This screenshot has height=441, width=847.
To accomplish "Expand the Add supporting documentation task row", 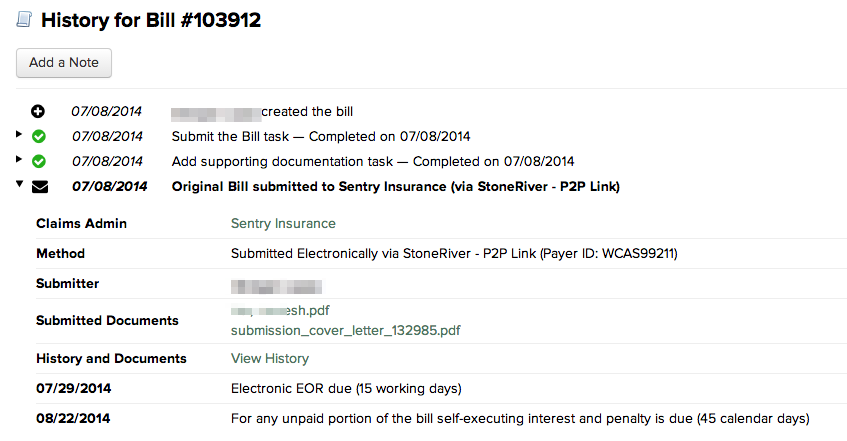I will coord(19,159).
